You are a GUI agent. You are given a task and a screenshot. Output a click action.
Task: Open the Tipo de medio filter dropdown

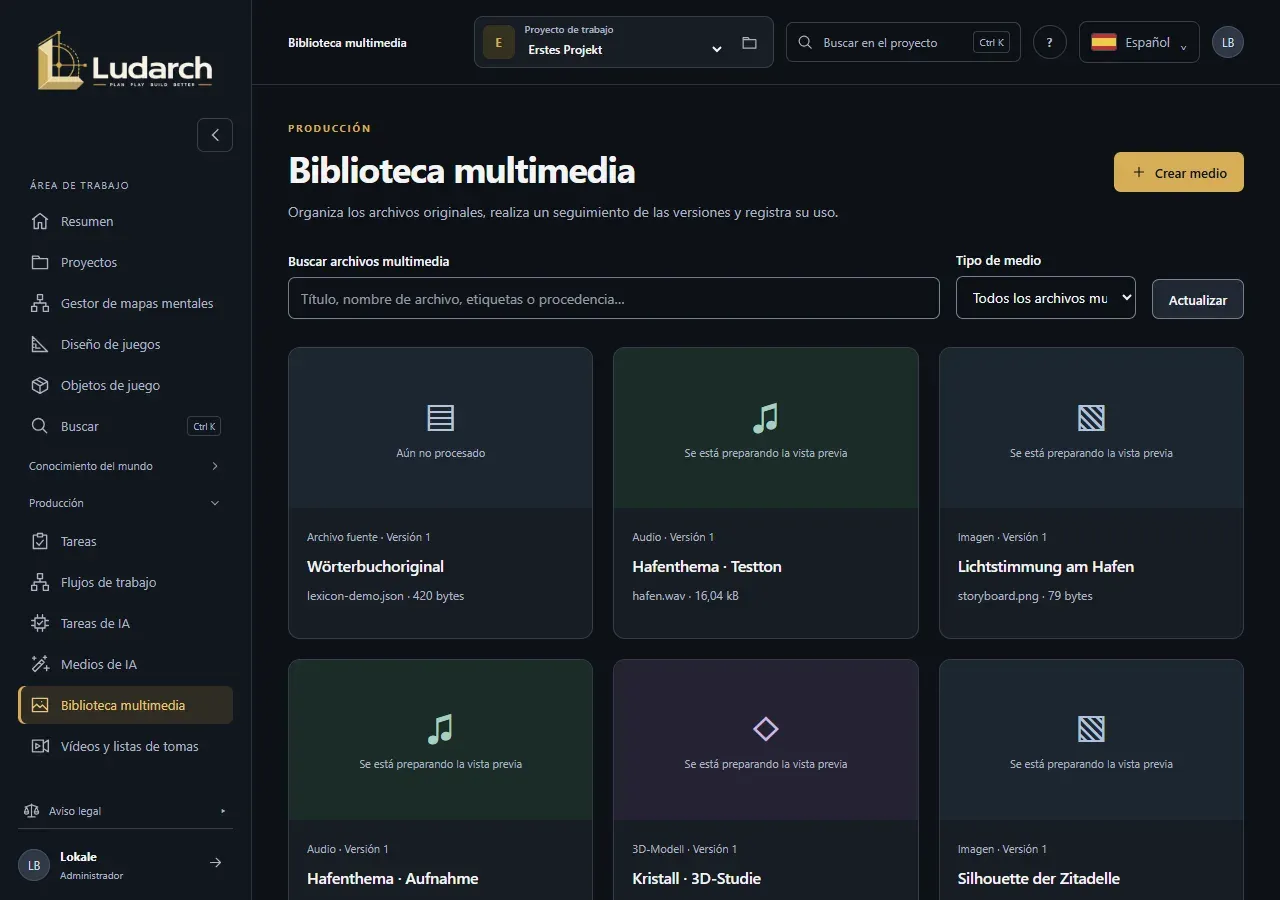(1046, 298)
